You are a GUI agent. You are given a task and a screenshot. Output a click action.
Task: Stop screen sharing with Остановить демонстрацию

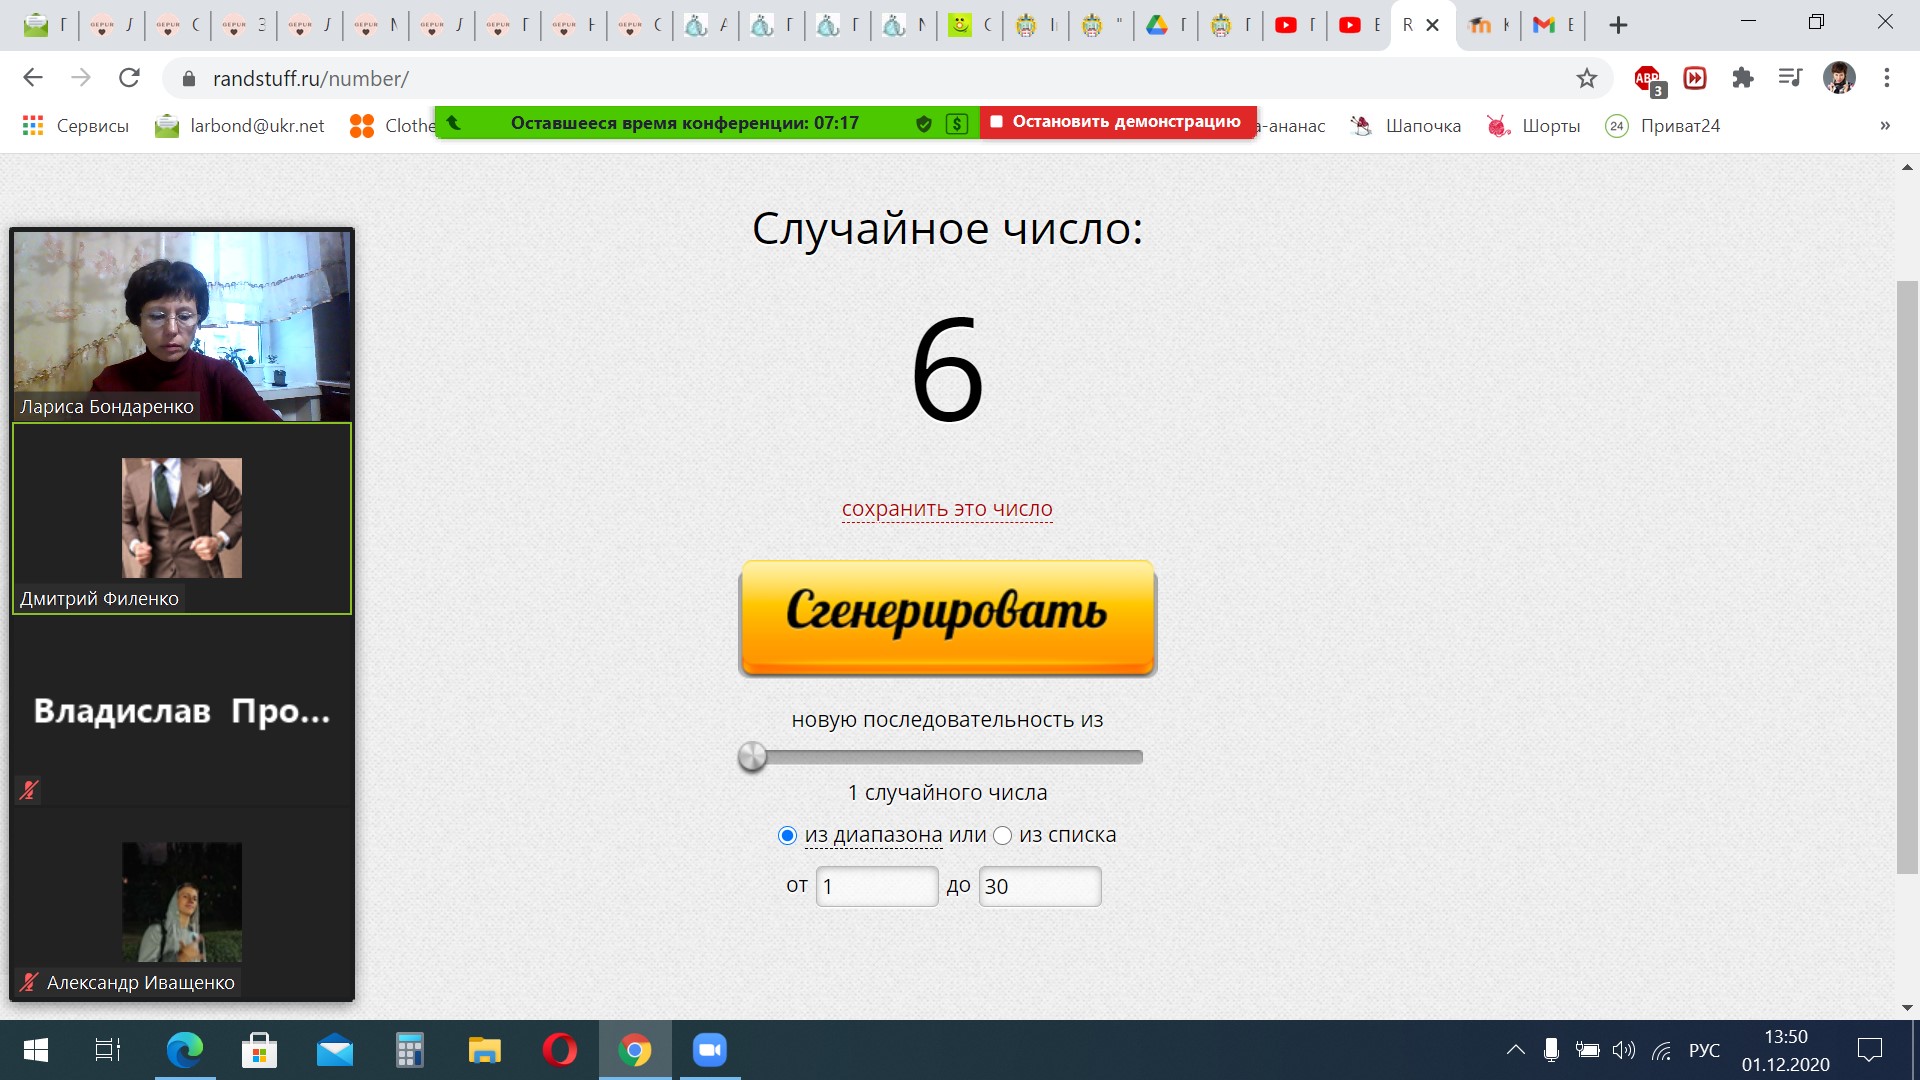[x=1117, y=122]
